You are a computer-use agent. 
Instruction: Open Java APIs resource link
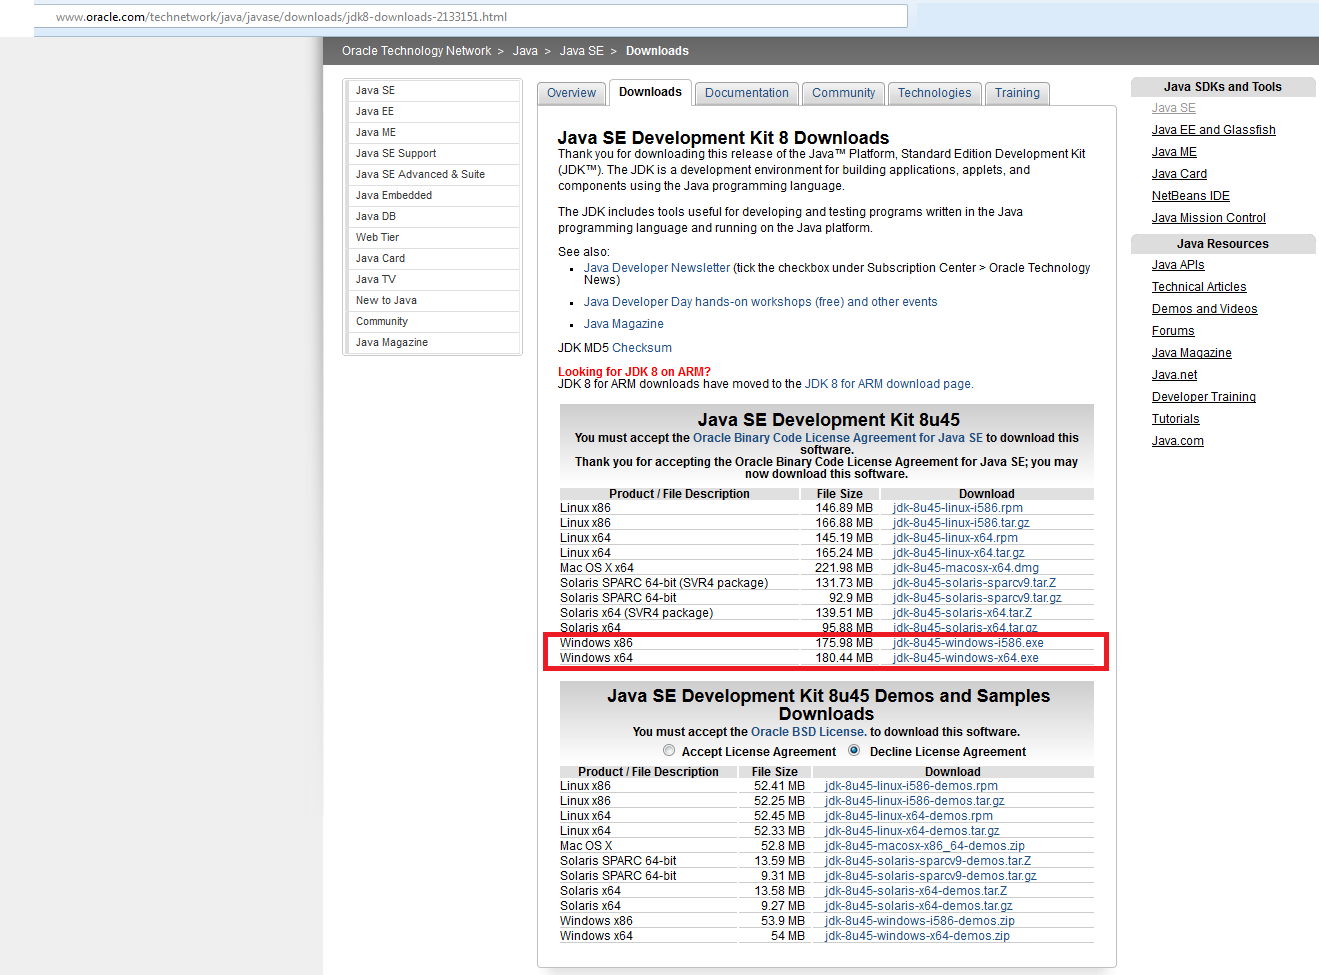tap(1178, 265)
